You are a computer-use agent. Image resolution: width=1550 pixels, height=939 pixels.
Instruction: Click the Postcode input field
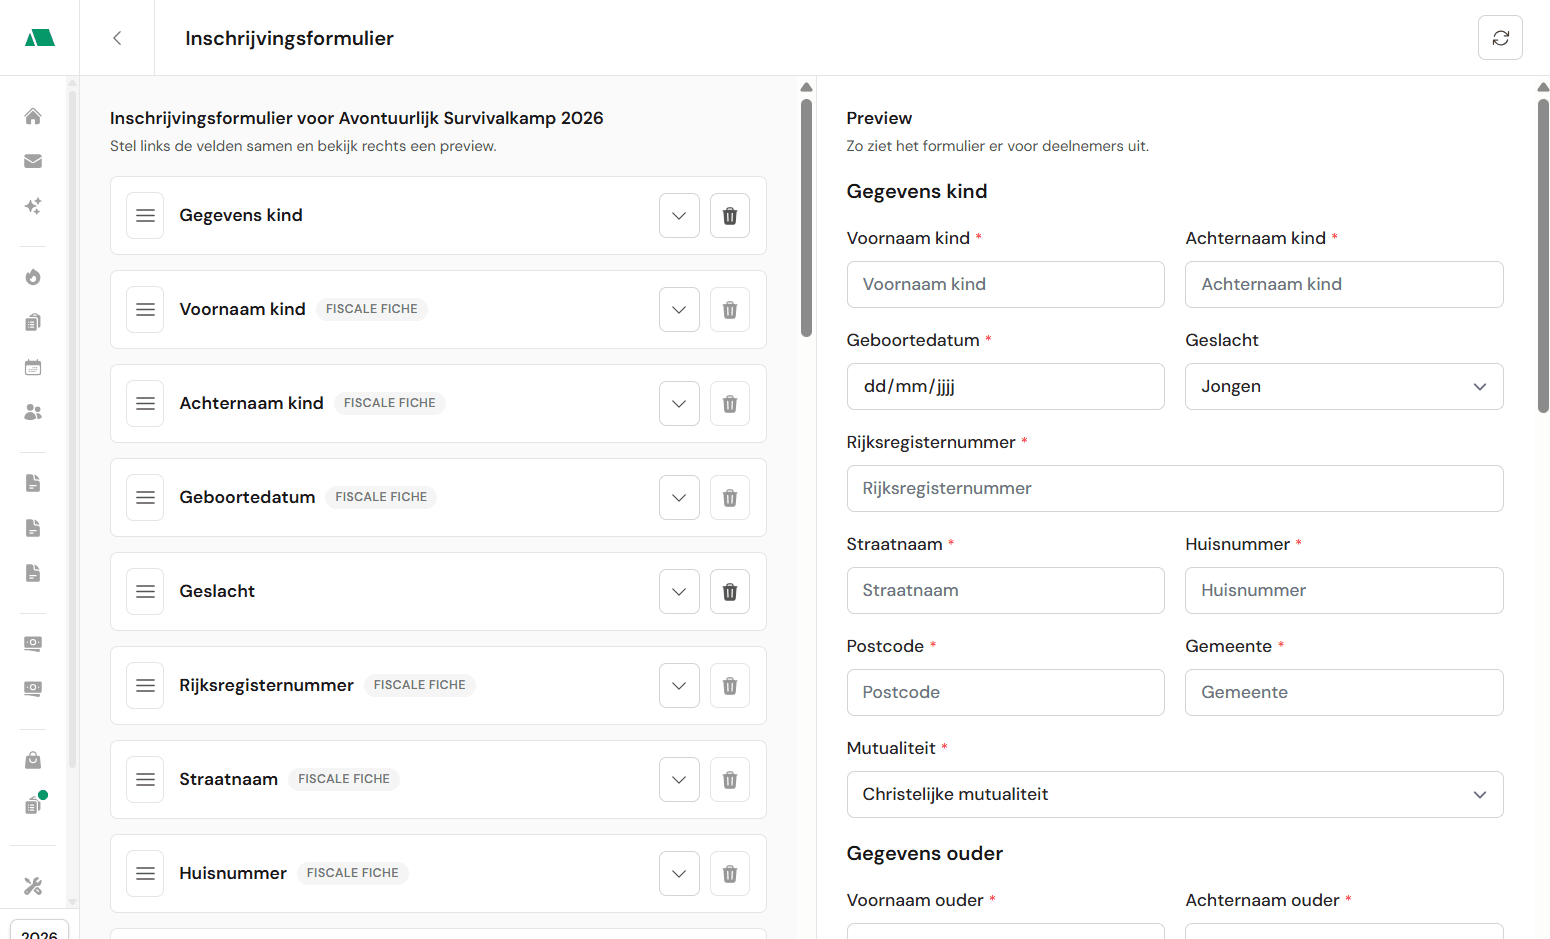(1005, 693)
